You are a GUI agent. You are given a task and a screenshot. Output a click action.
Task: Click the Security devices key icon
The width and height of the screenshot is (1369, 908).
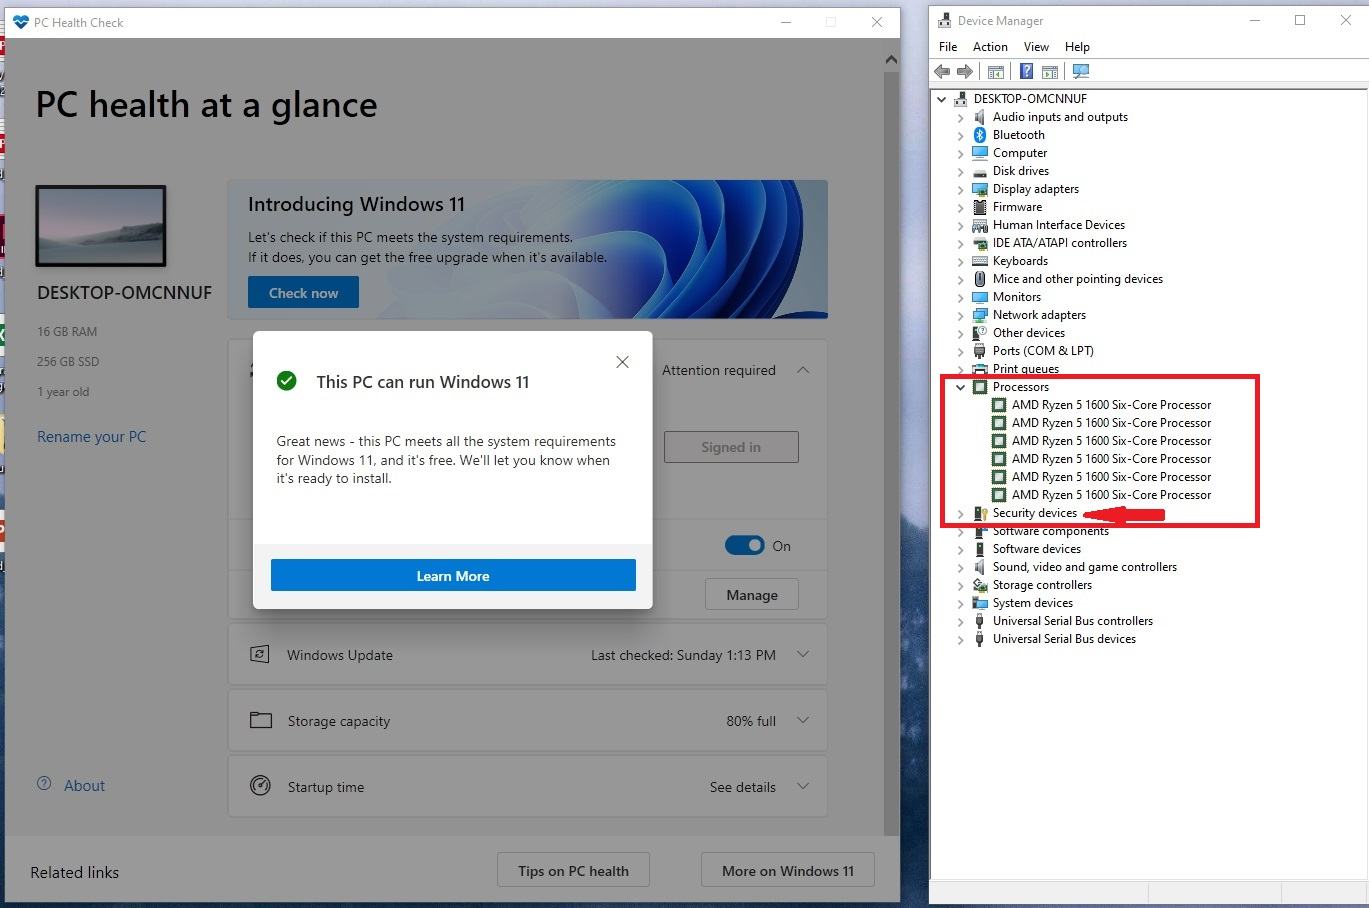coord(980,513)
